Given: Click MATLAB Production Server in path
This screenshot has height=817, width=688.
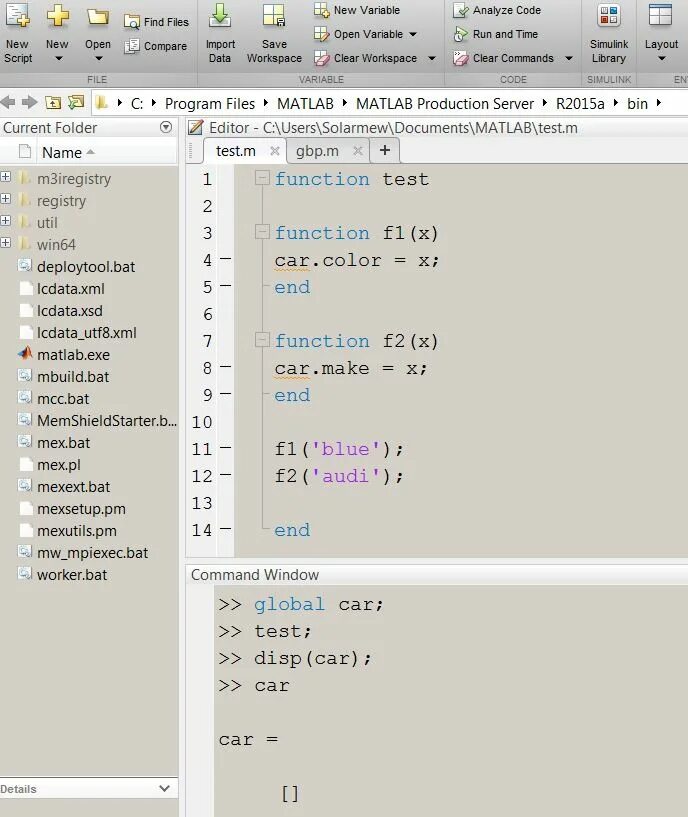Looking at the screenshot, I should (445, 104).
